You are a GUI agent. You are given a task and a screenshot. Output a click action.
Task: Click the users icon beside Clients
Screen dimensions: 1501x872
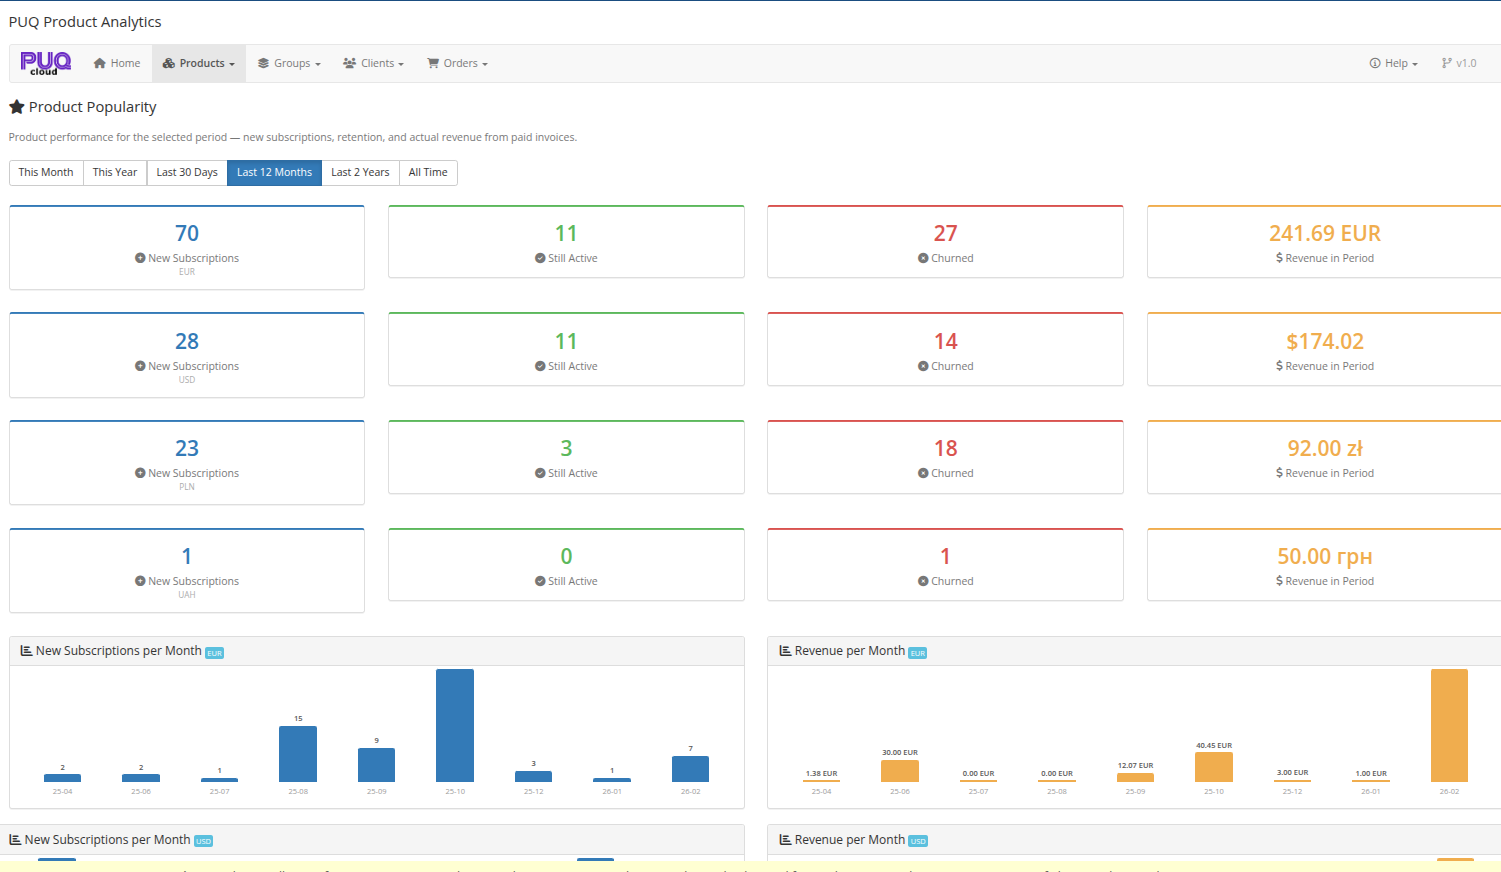[348, 62]
